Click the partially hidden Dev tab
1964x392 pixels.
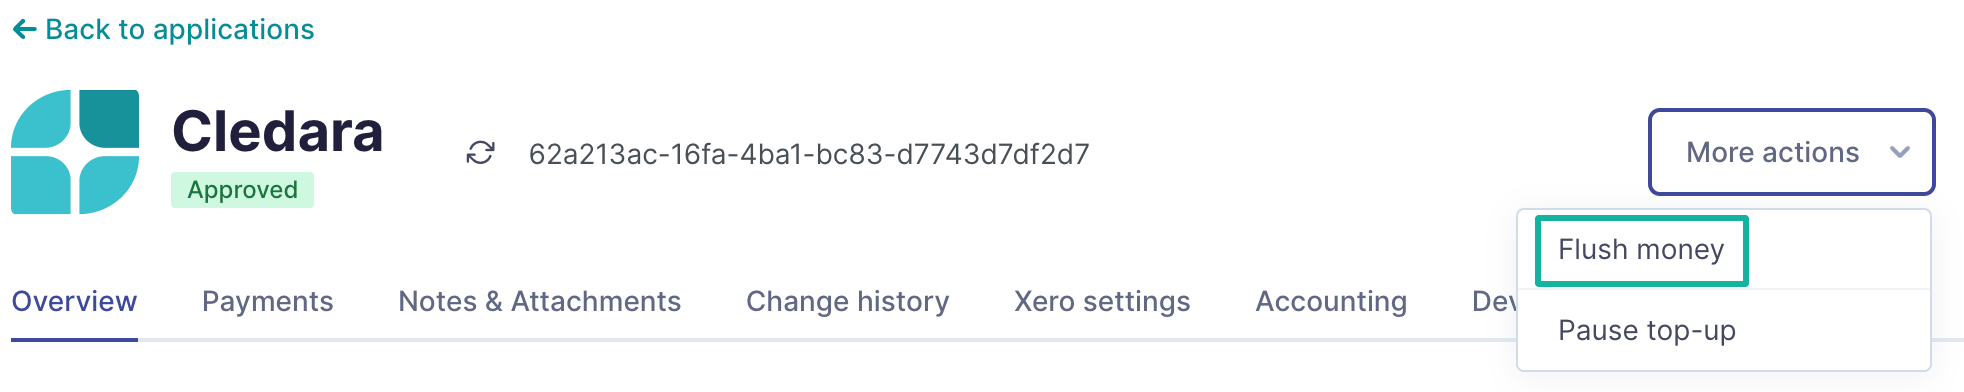(1494, 302)
